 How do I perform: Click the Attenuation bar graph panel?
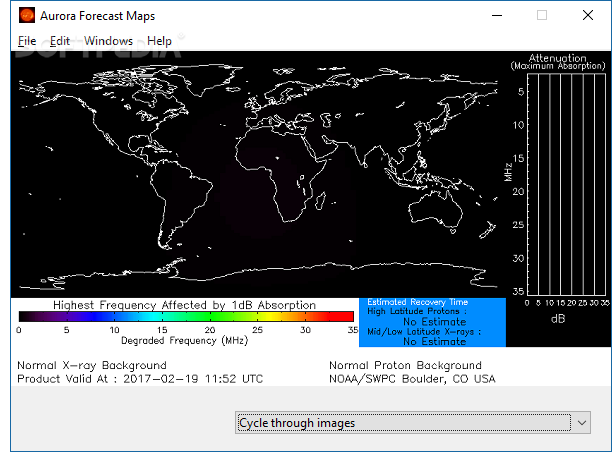[x=566, y=184]
